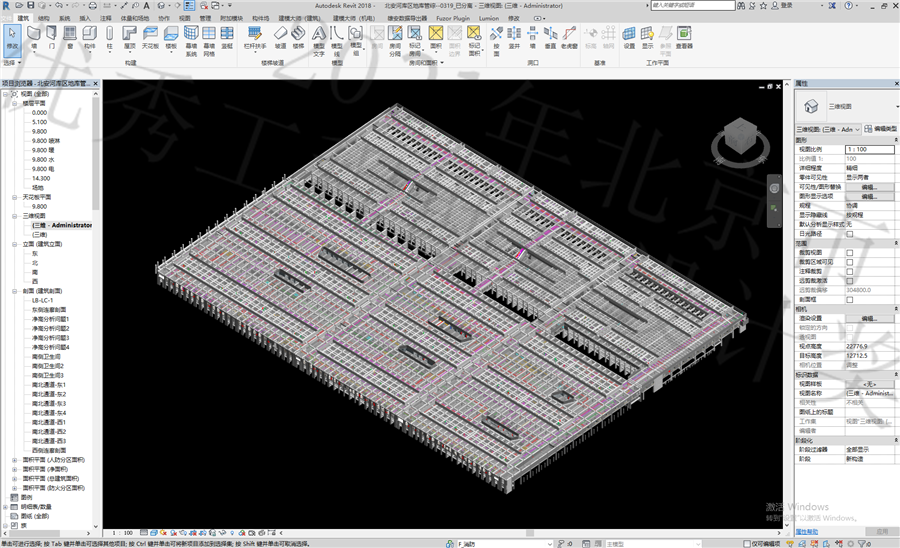Toggle the 日光路径 (Sun Path) checkbox
Image resolution: width=900 pixels, height=548 pixels.
click(850, 233)
